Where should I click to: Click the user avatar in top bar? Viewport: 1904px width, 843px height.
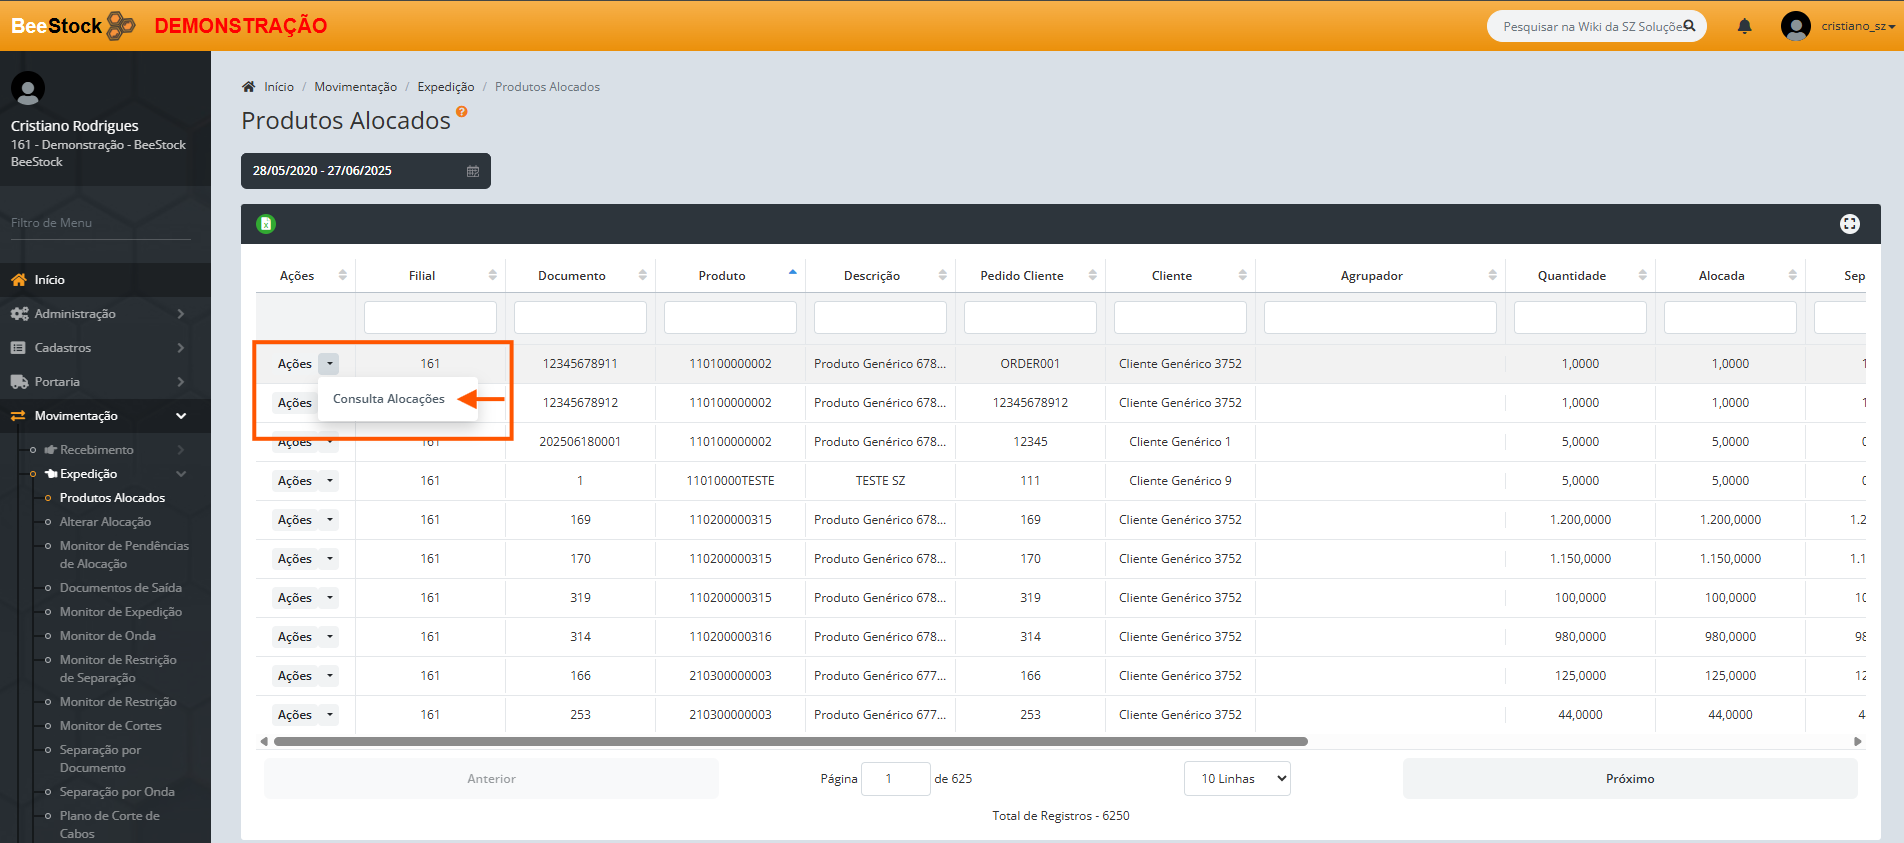click(x=1795, y=26)
